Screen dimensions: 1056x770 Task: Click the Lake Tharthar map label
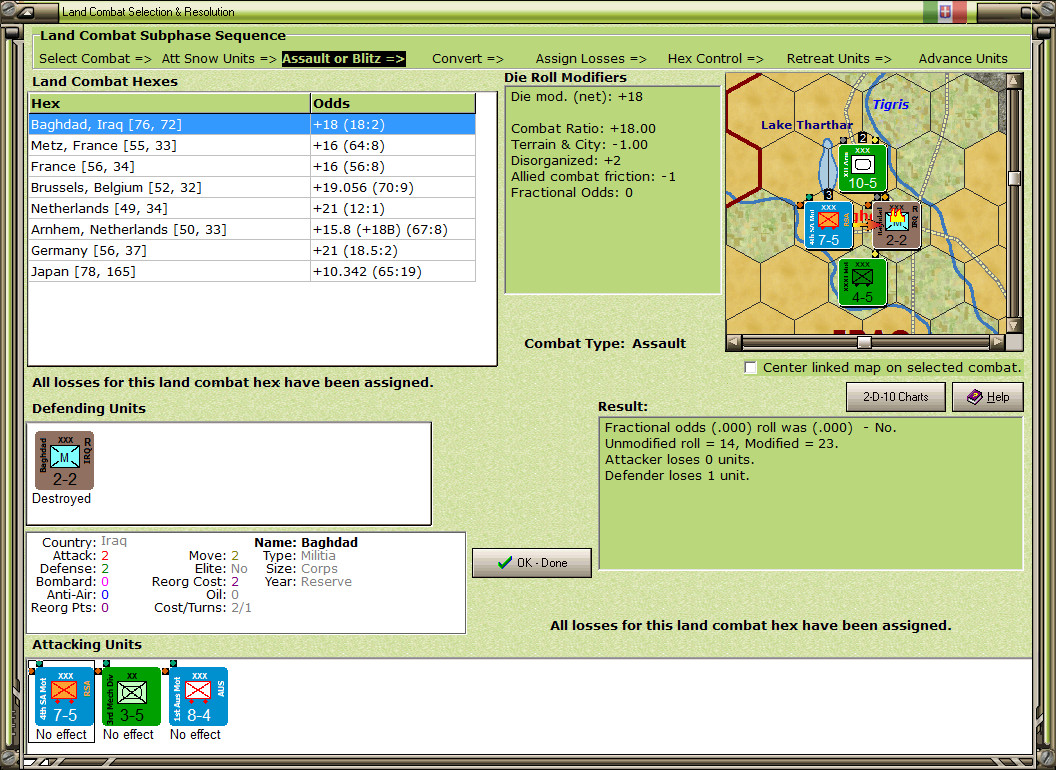807,125
